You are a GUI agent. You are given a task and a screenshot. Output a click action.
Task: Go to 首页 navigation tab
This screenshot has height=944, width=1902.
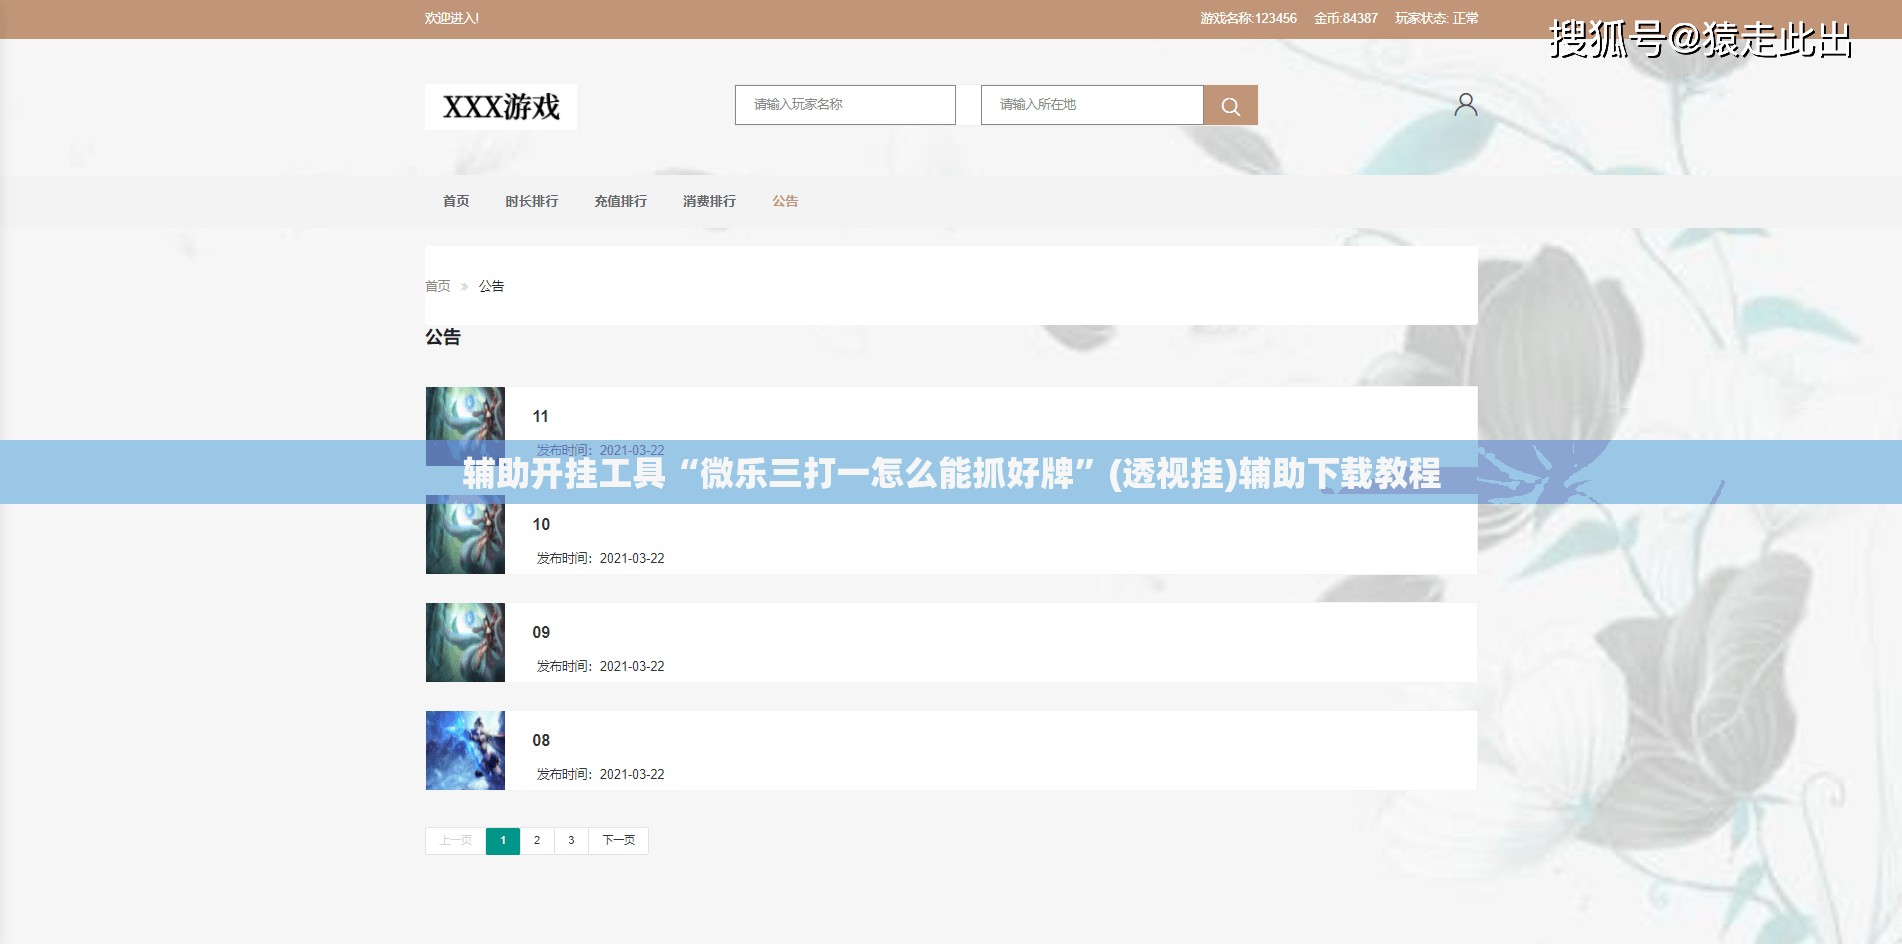(456, 201)
